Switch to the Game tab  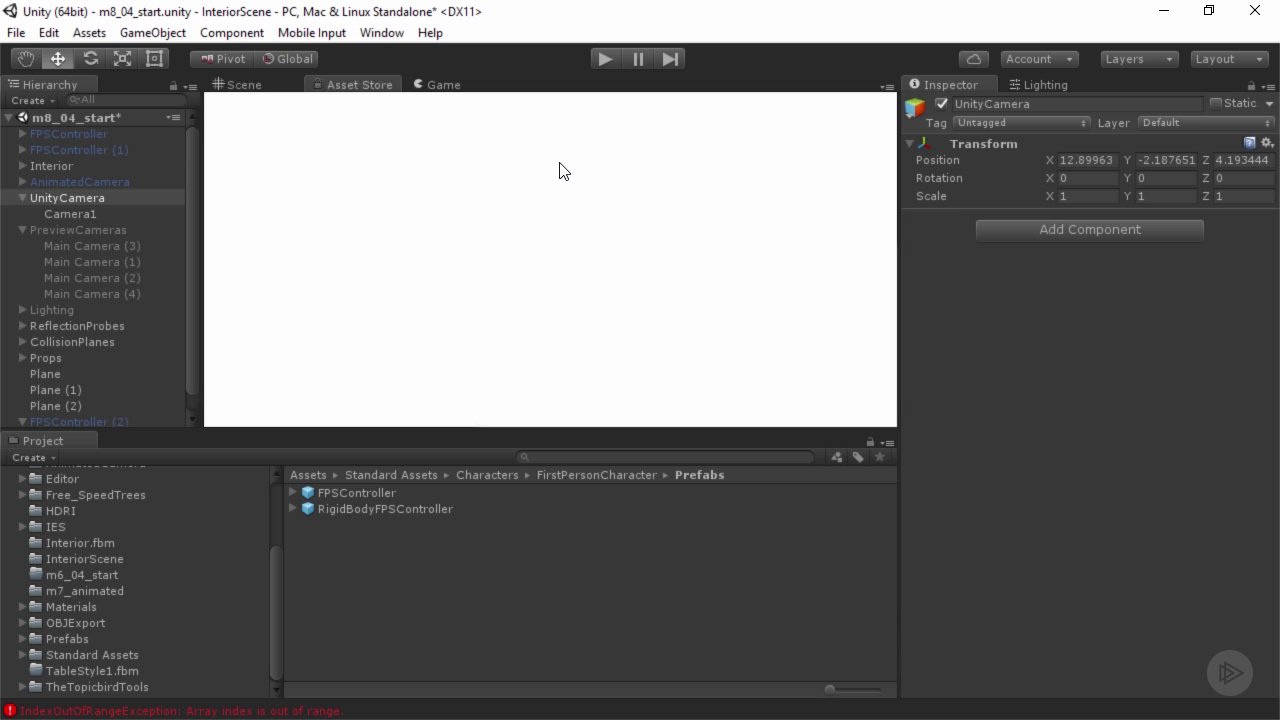click(437, 85)
